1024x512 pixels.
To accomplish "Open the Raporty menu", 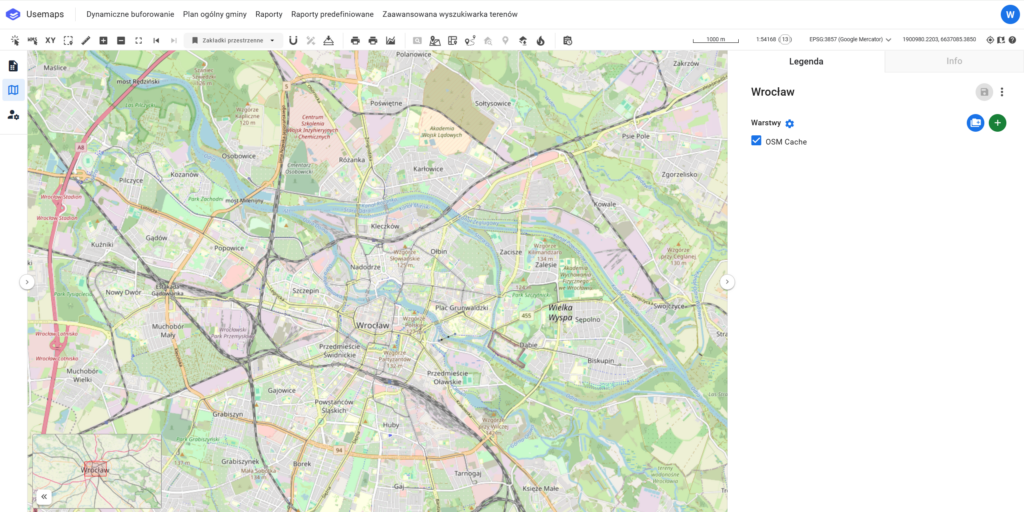I will (268, 14).
